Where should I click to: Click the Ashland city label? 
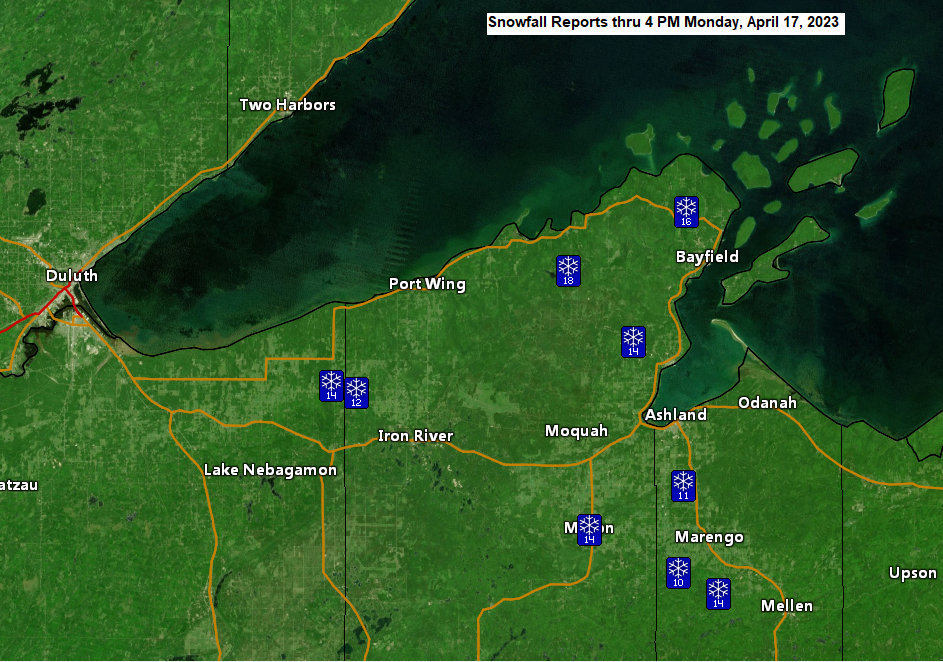[676, 414]
